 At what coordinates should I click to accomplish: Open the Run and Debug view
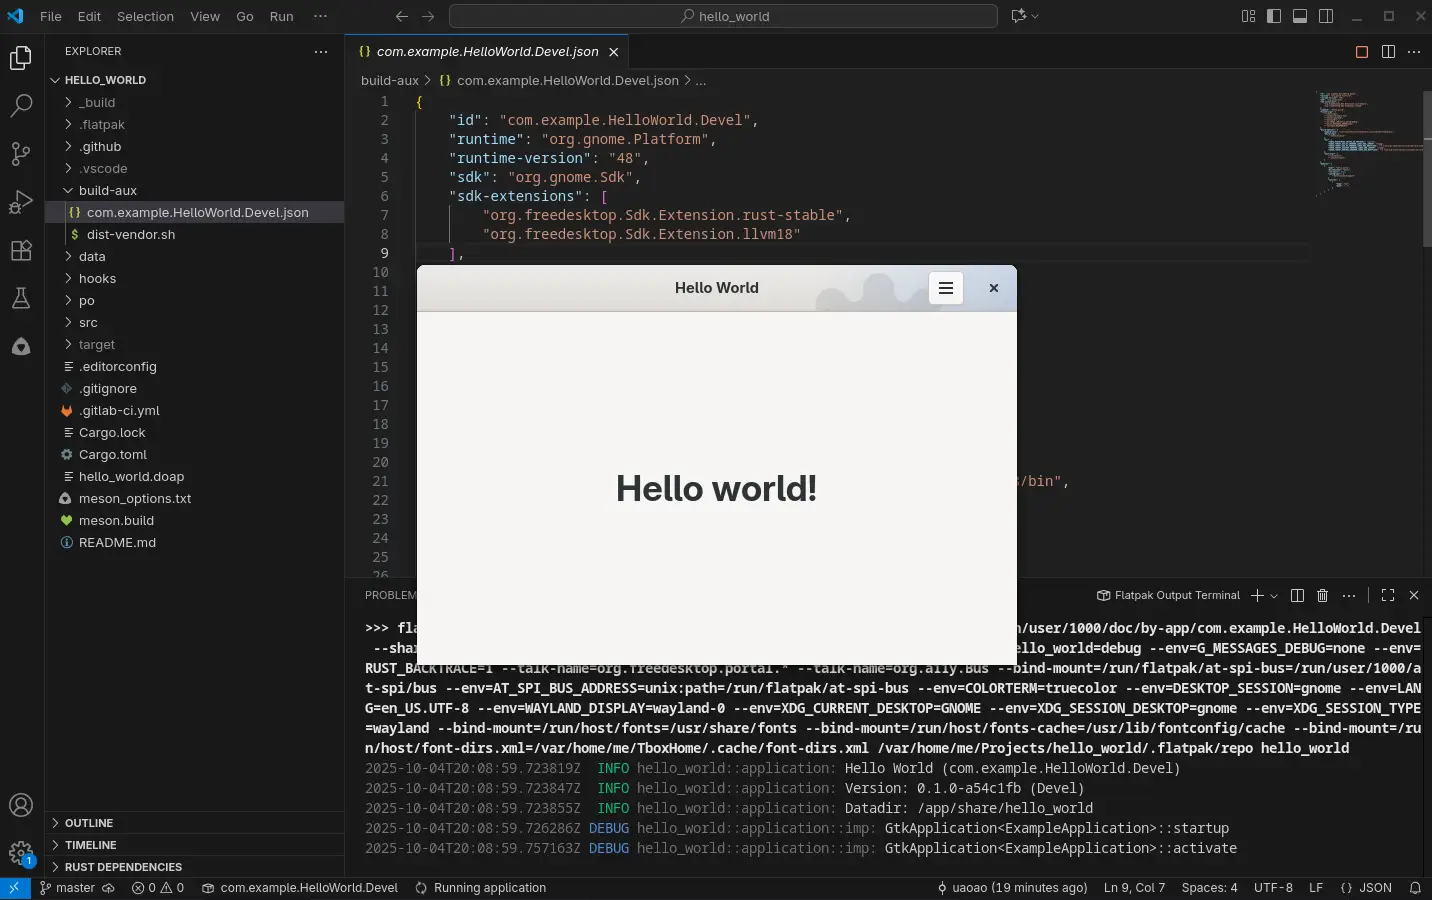pos(21,201)
